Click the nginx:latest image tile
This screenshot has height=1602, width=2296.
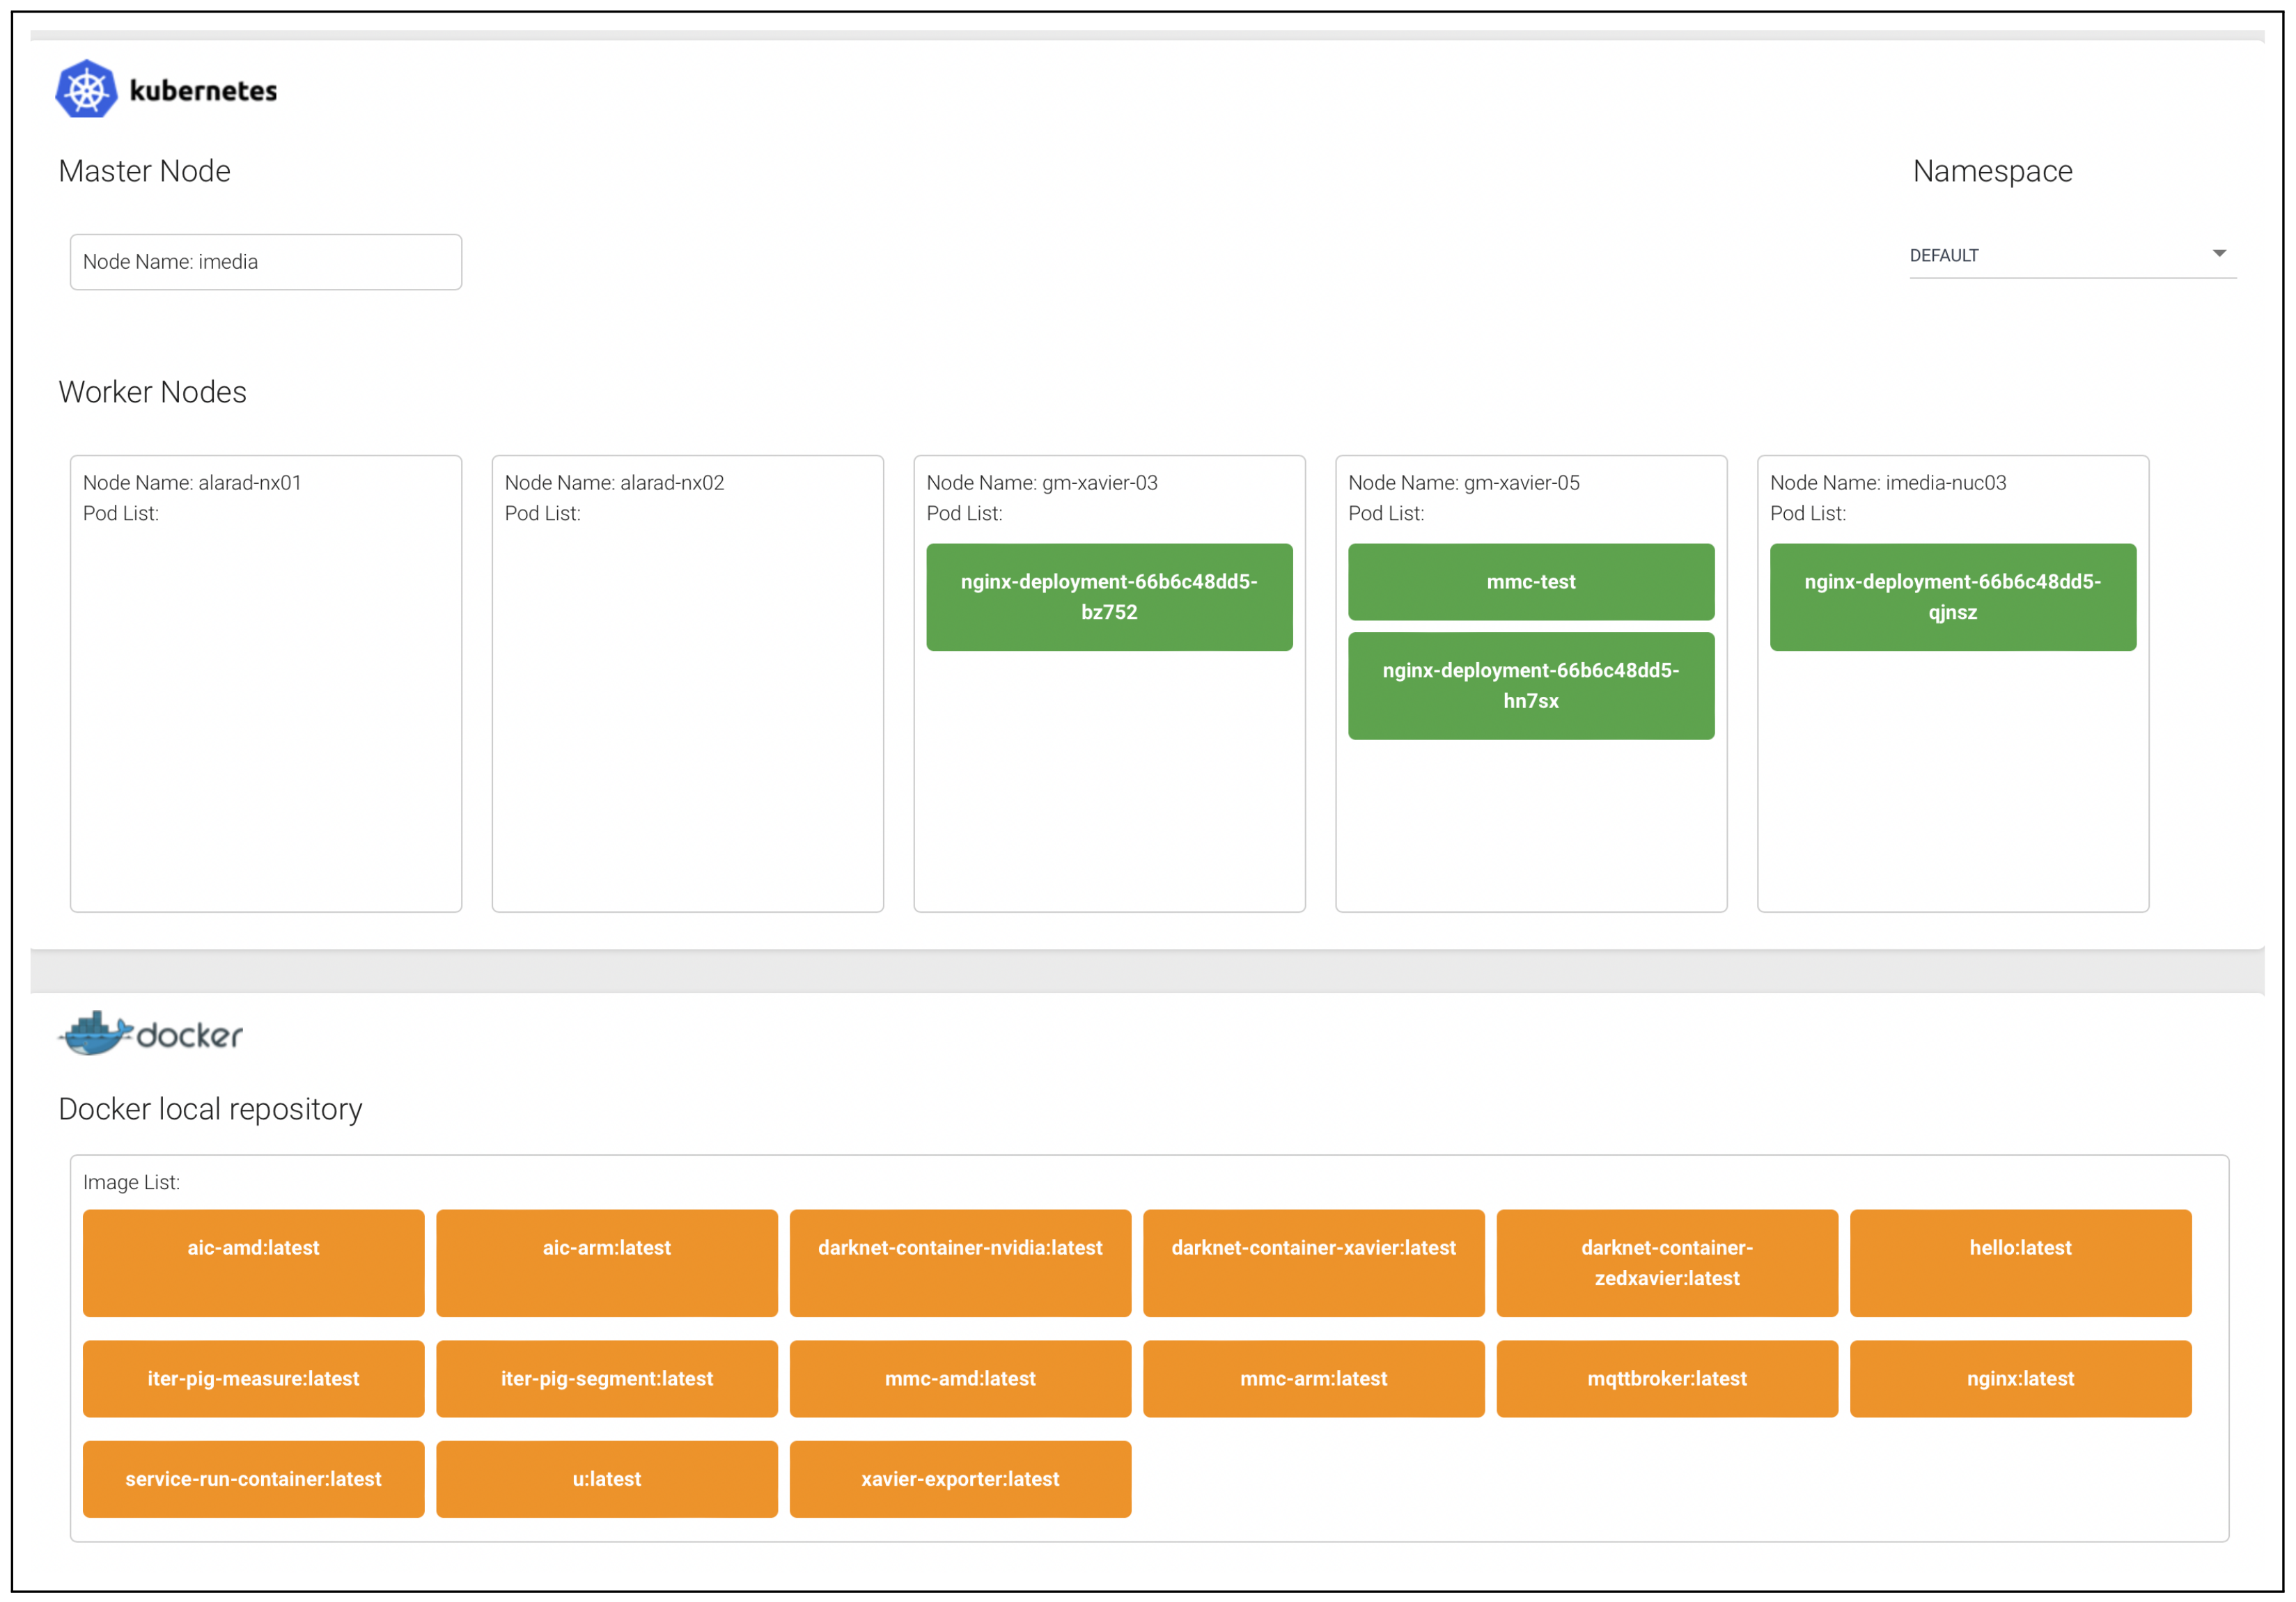2020,1378
